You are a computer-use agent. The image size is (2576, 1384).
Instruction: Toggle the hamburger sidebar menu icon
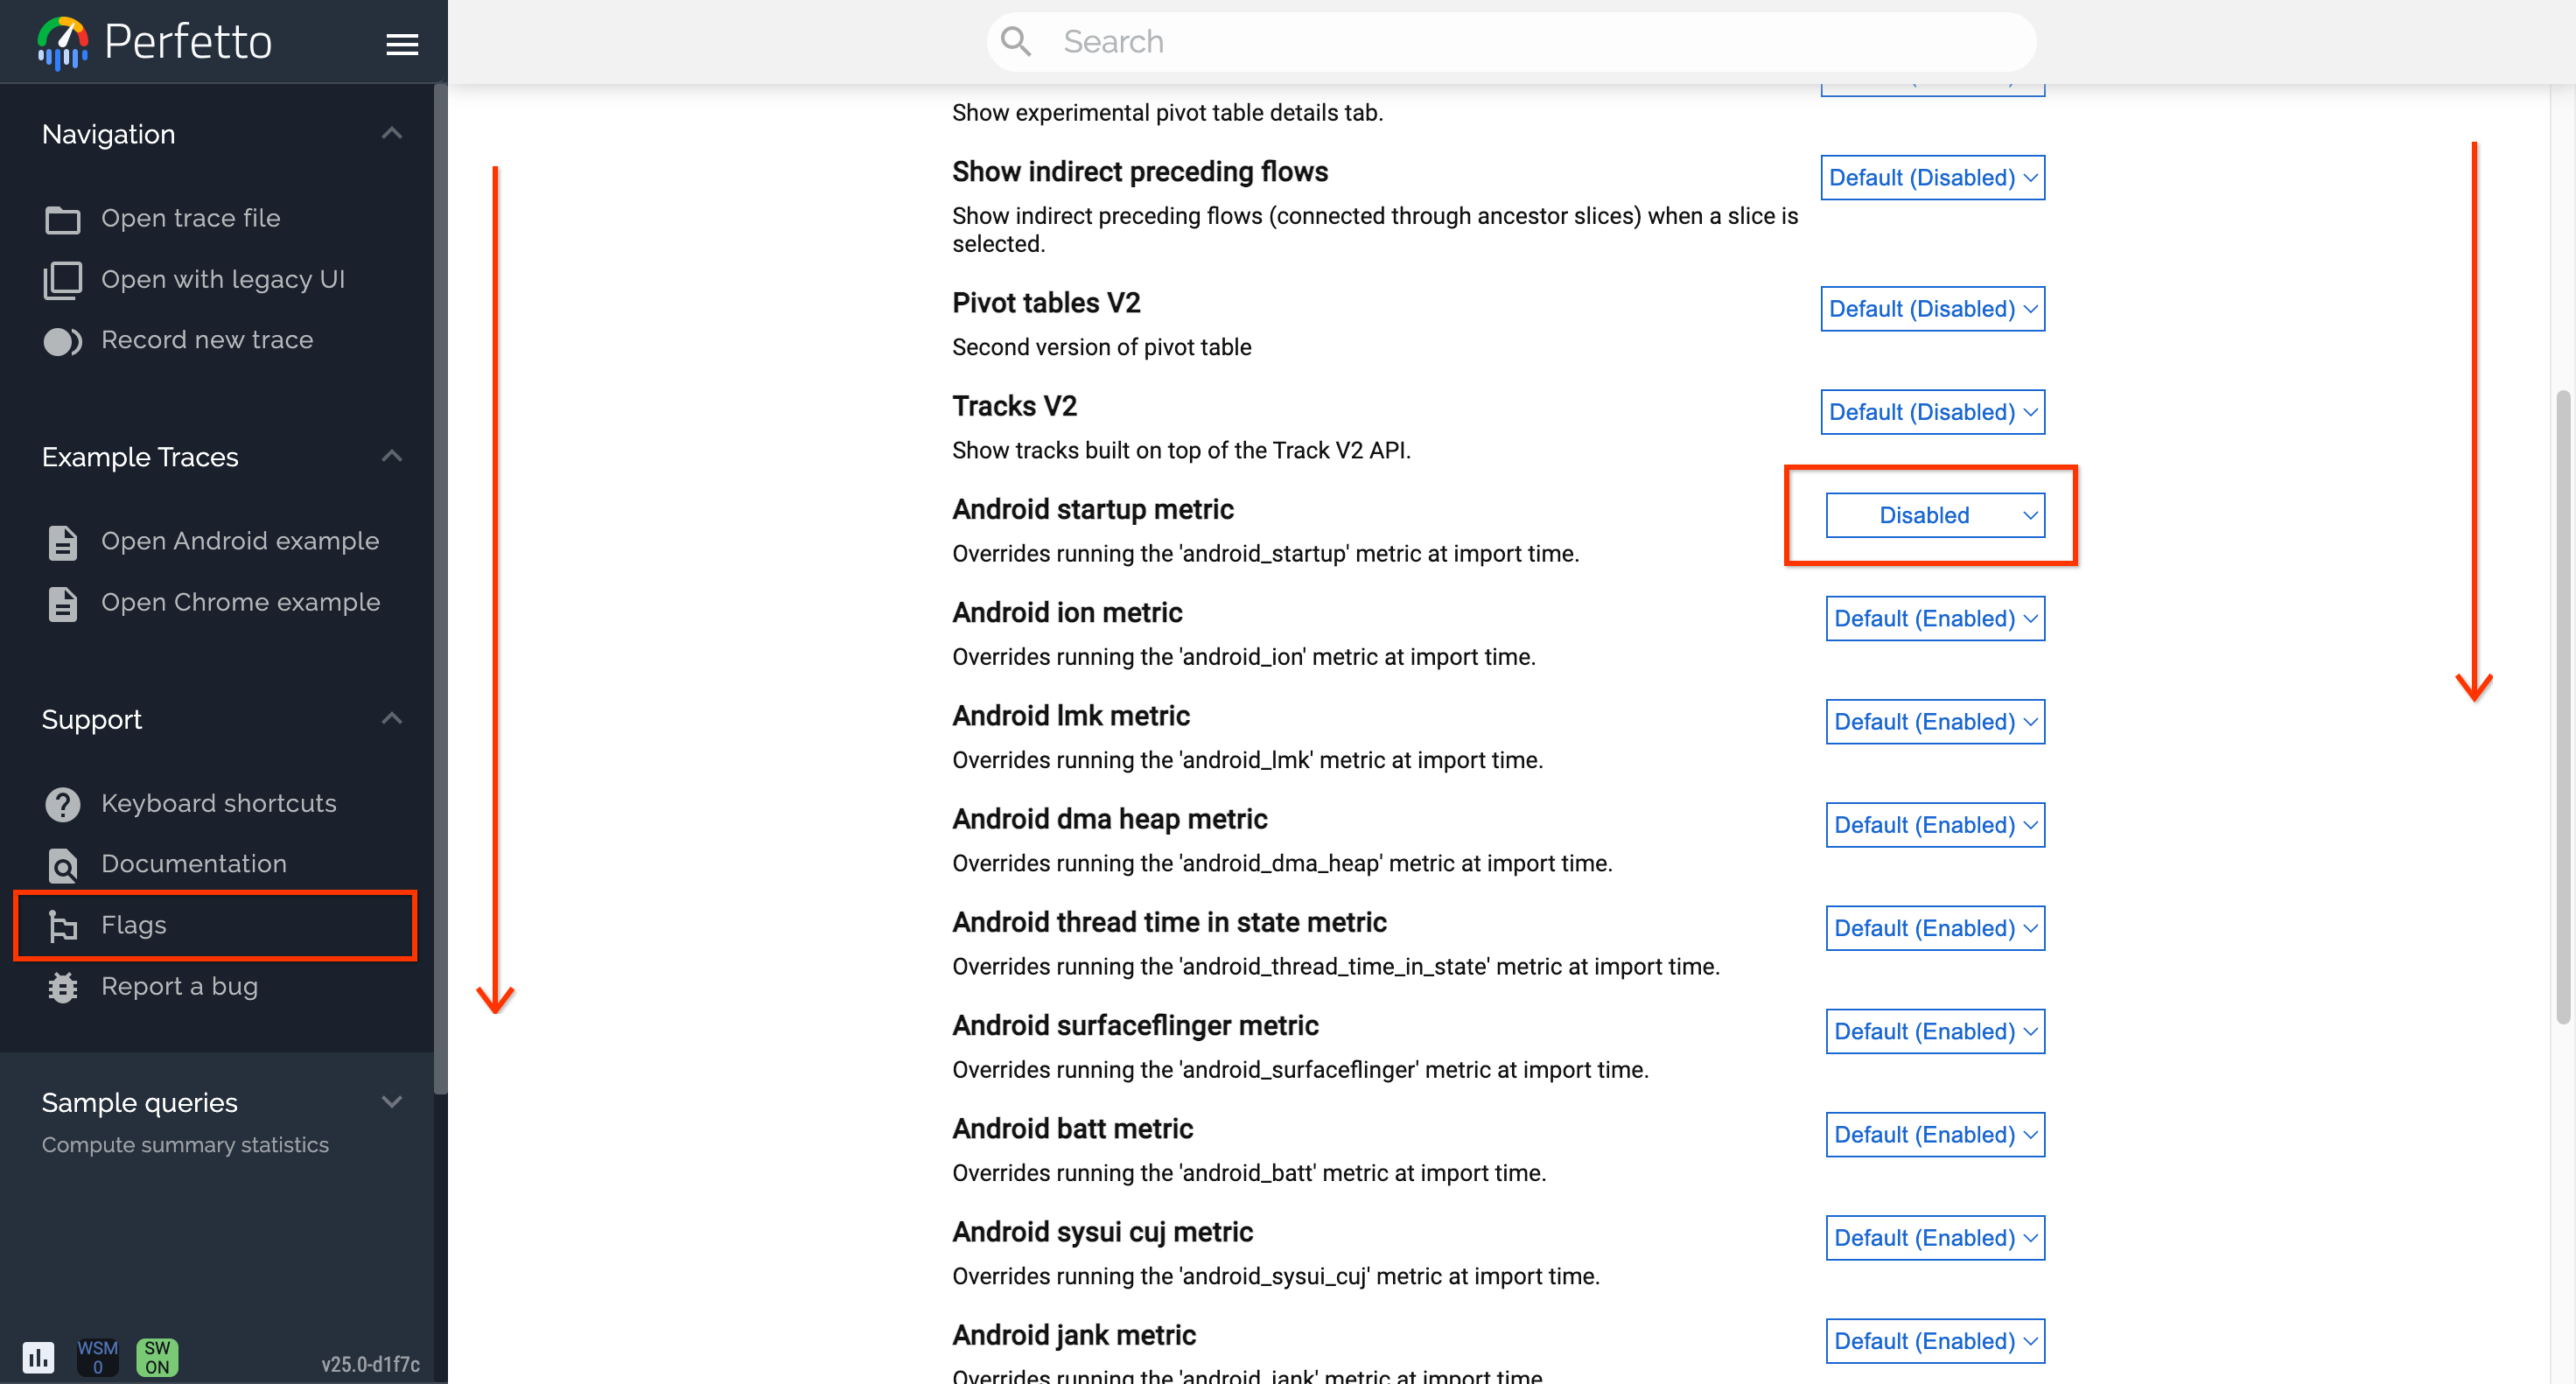(402, 44)
